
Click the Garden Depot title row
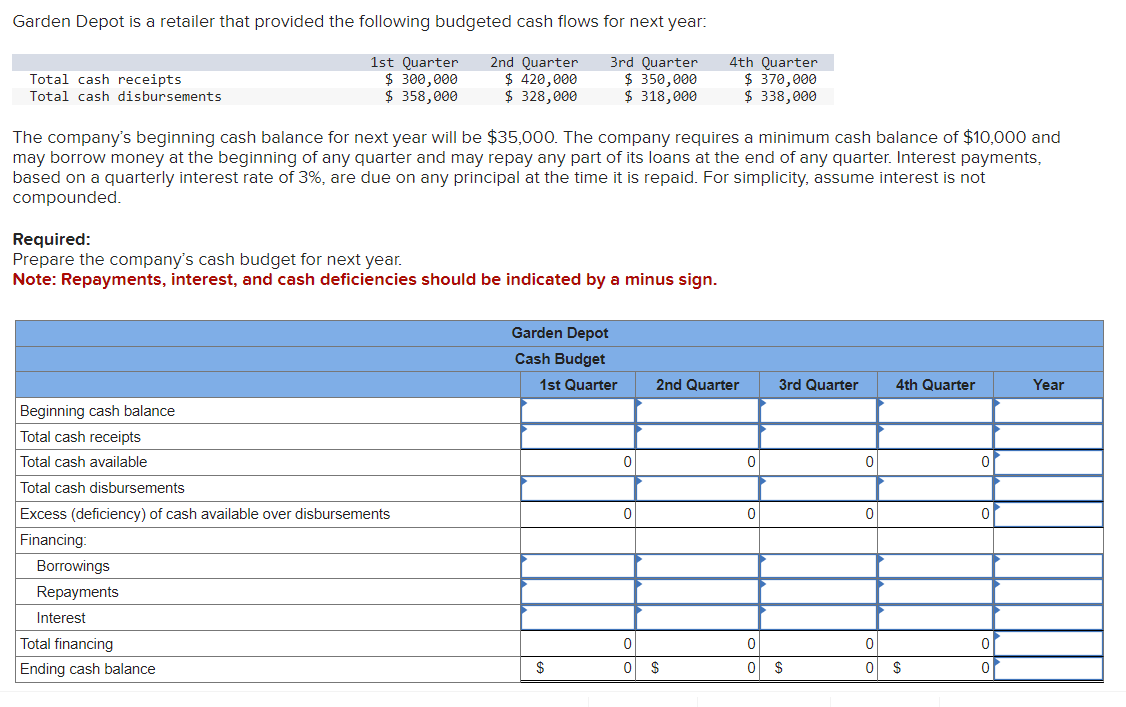coord(560,332)
